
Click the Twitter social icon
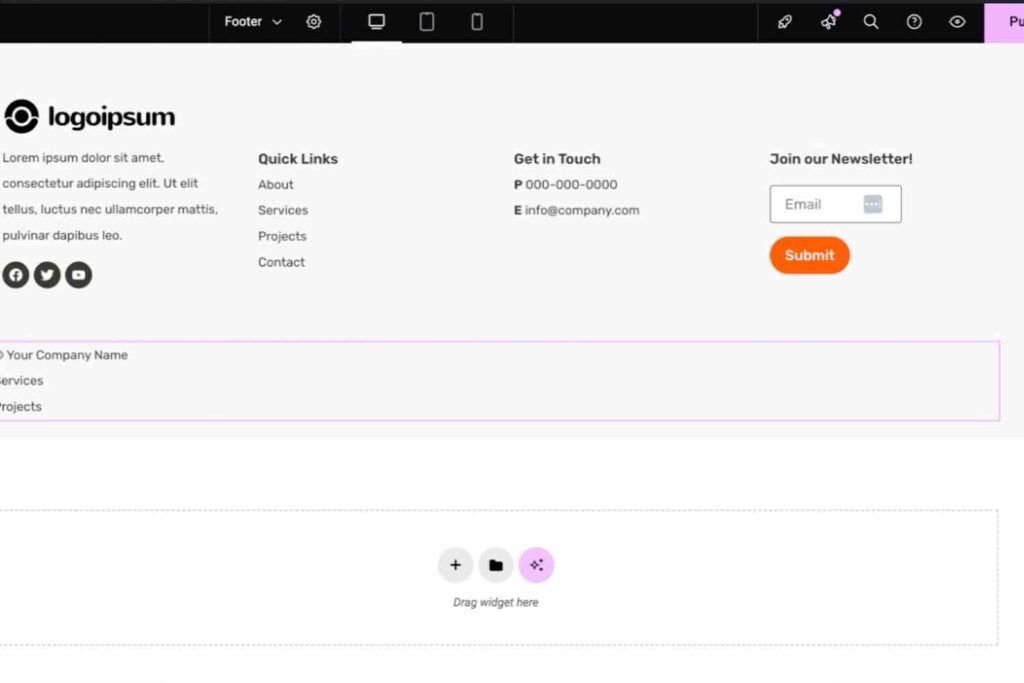point(47,275)
